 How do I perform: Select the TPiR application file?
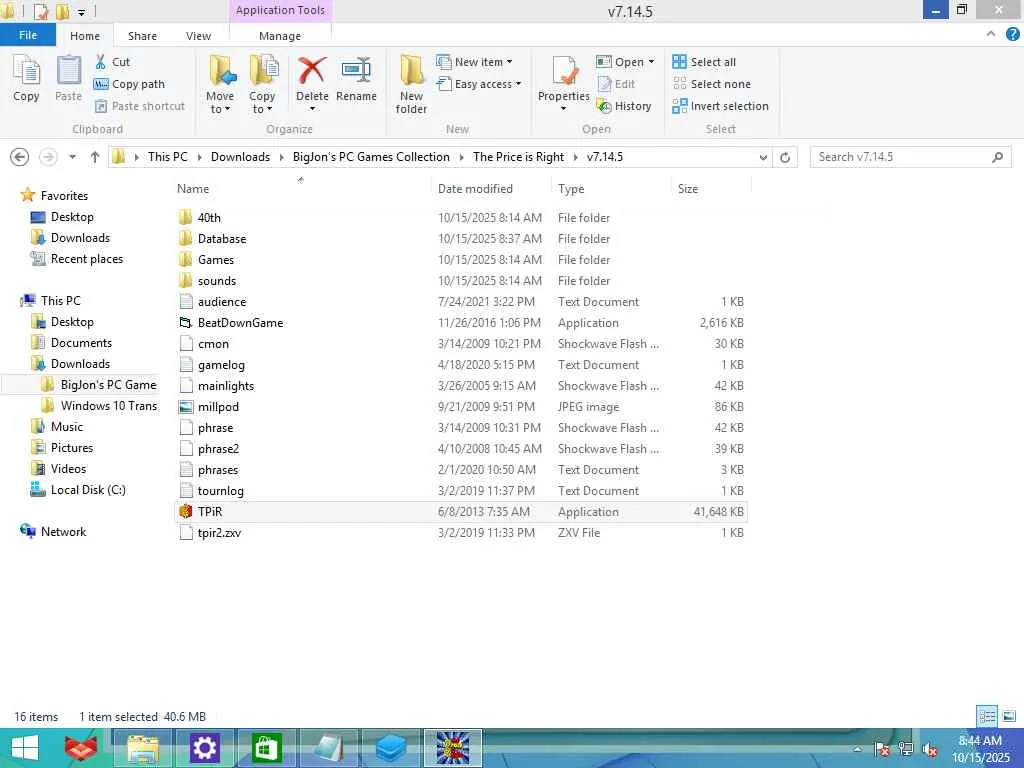click(x=461, y=512)
